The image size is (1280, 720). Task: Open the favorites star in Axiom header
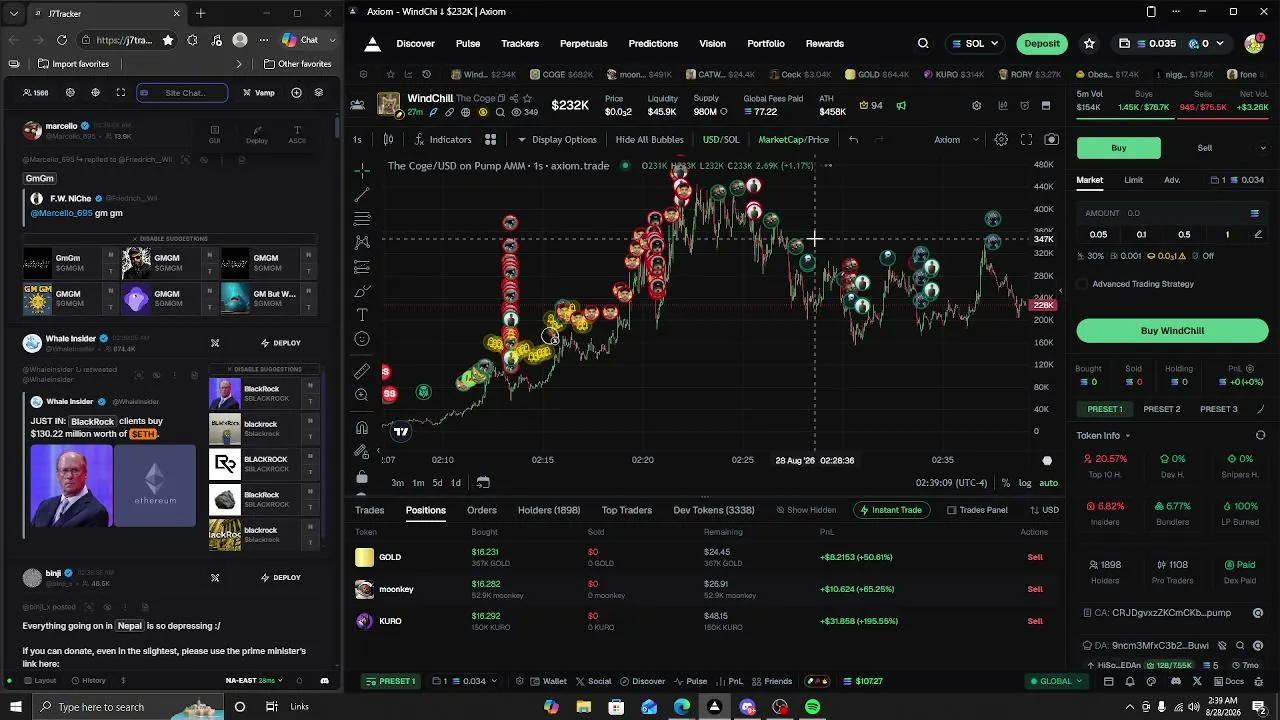[x=1089, y=44]
